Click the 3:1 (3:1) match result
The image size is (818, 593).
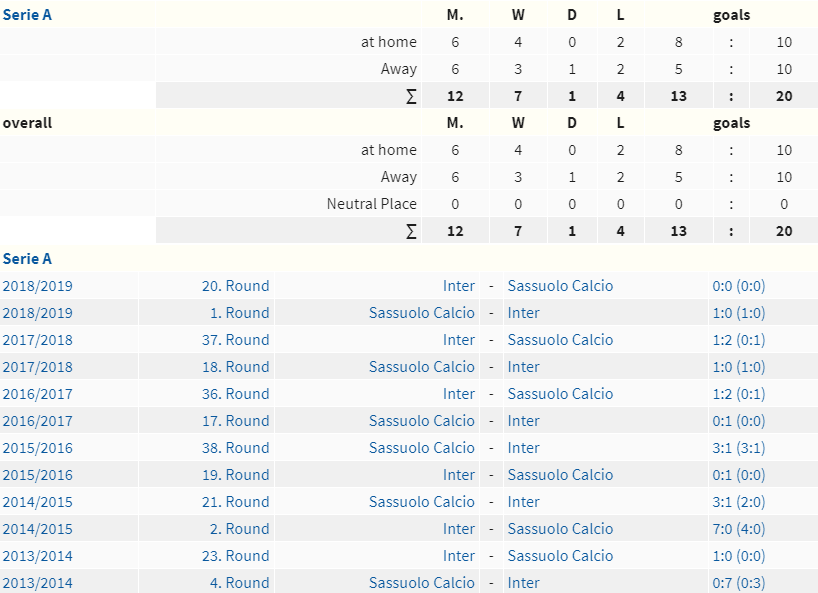[739, 448]
